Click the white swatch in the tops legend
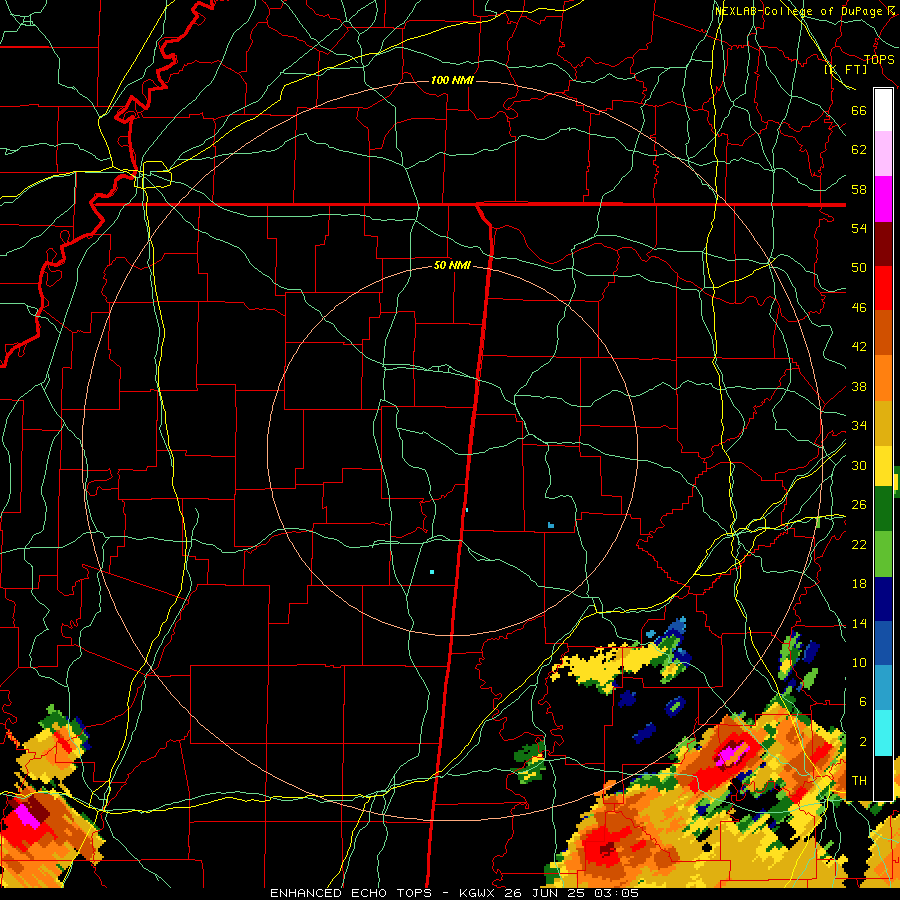Viewport: 900px width, 900px height. [883, 110]
